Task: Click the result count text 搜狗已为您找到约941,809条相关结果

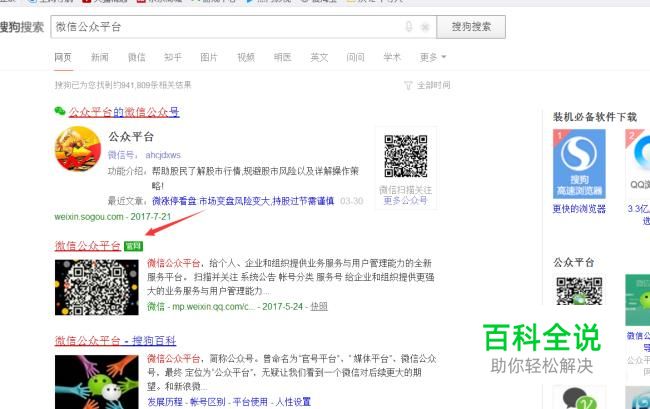Action: tap(123, 85)
